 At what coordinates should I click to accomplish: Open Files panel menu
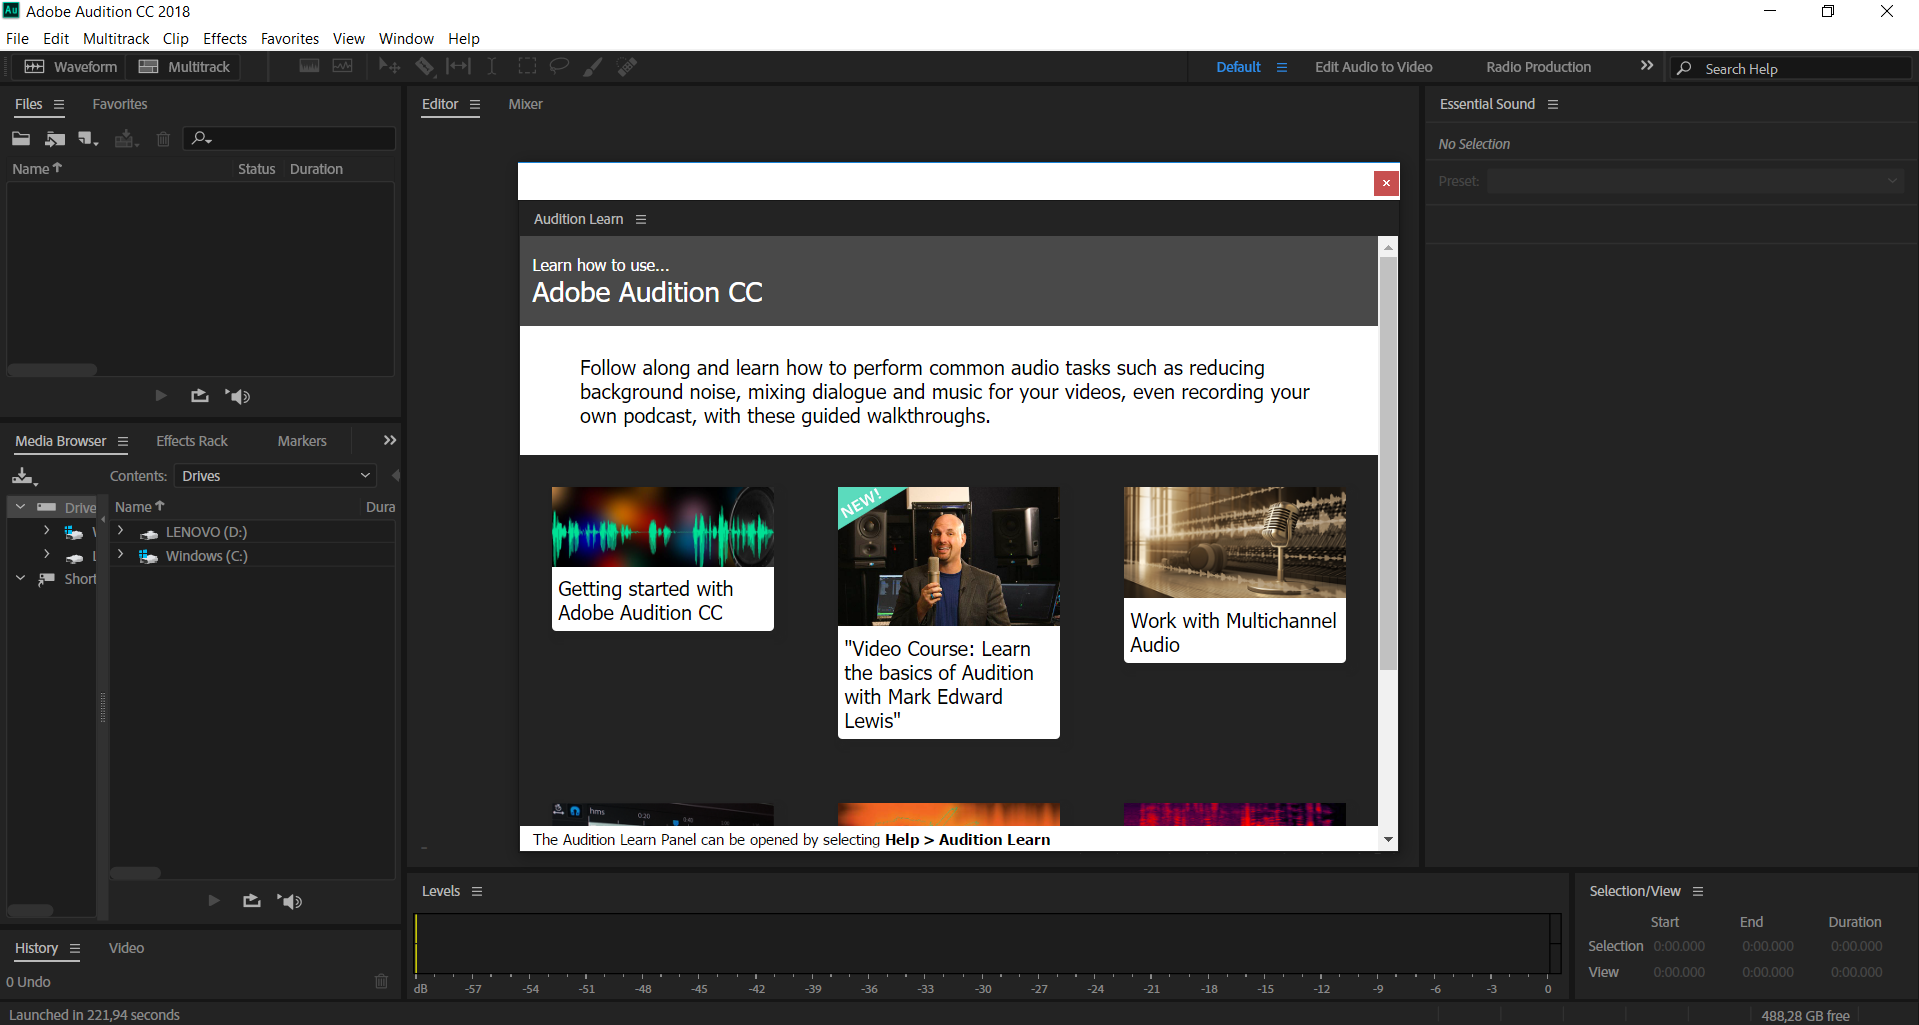[x=59, y=104]
